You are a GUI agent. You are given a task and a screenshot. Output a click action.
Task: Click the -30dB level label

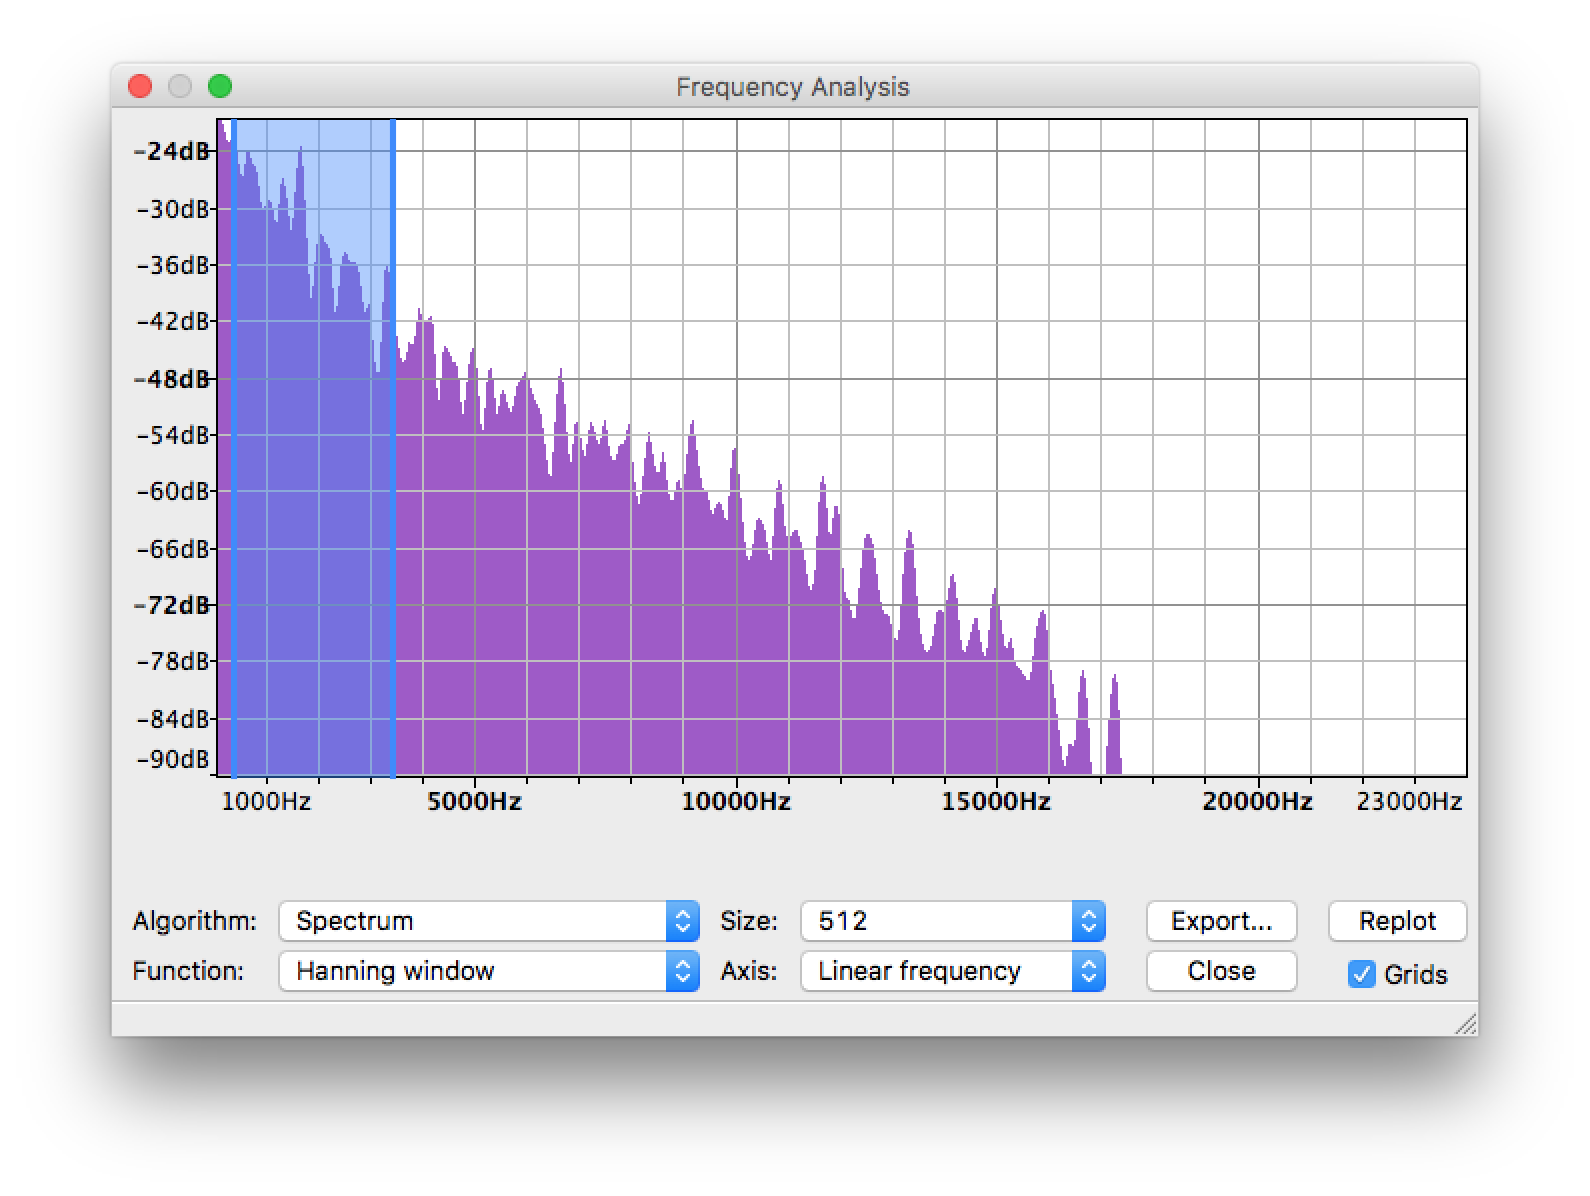[171, 209]
